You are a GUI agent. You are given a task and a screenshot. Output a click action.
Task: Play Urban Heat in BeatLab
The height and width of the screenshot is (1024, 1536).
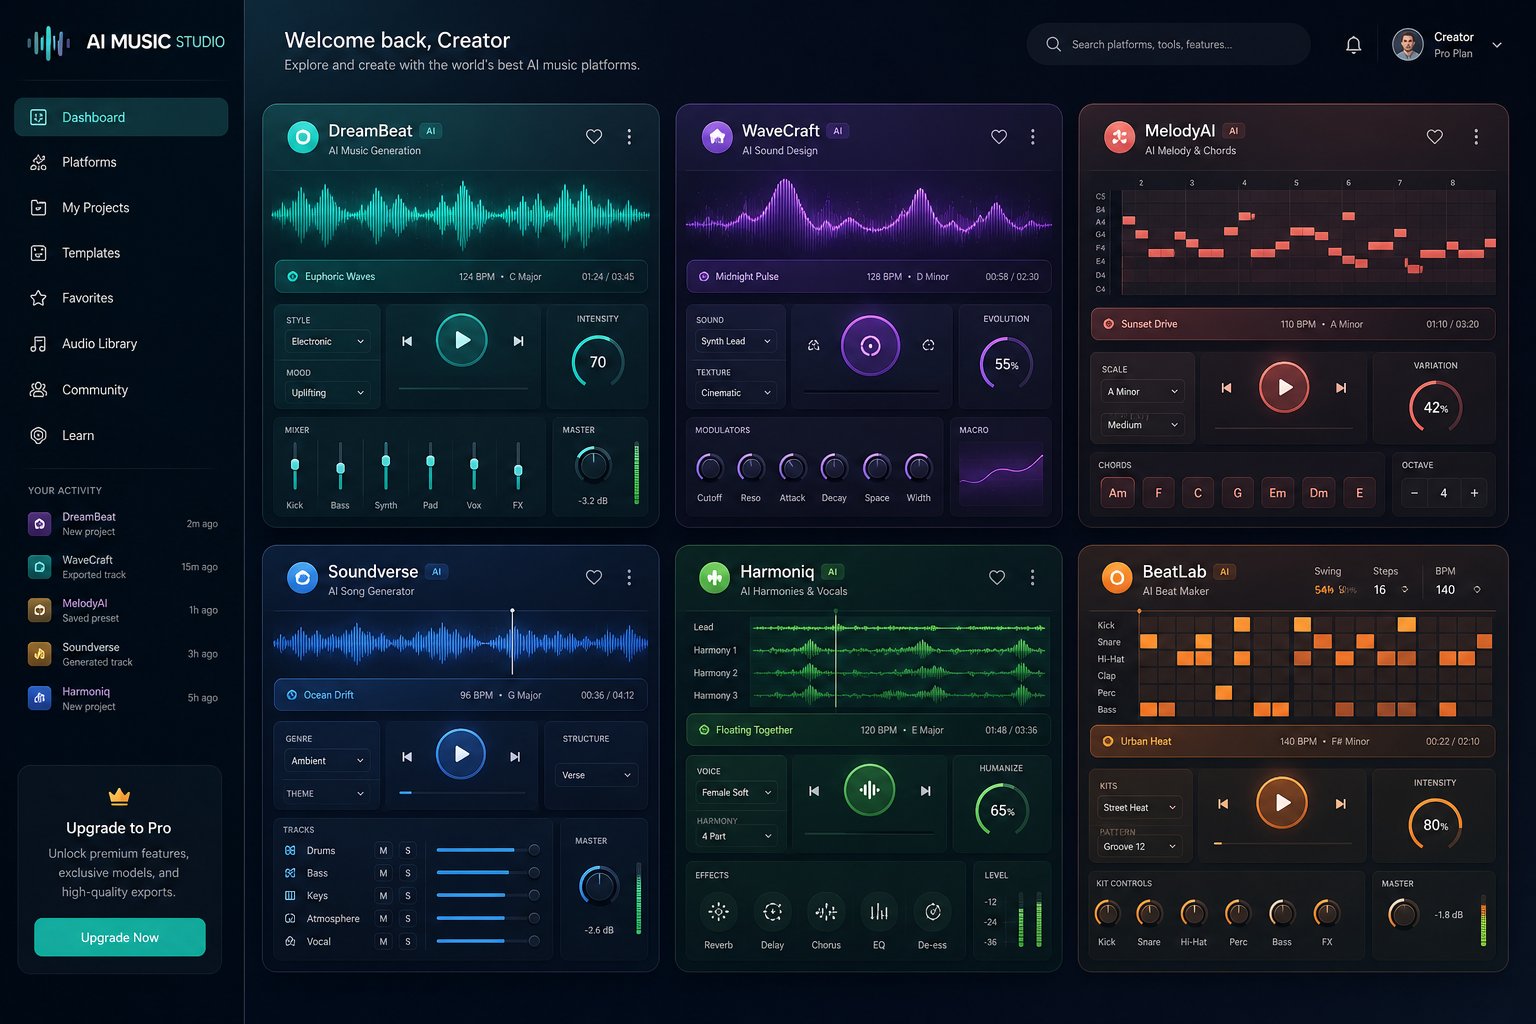1282,802
